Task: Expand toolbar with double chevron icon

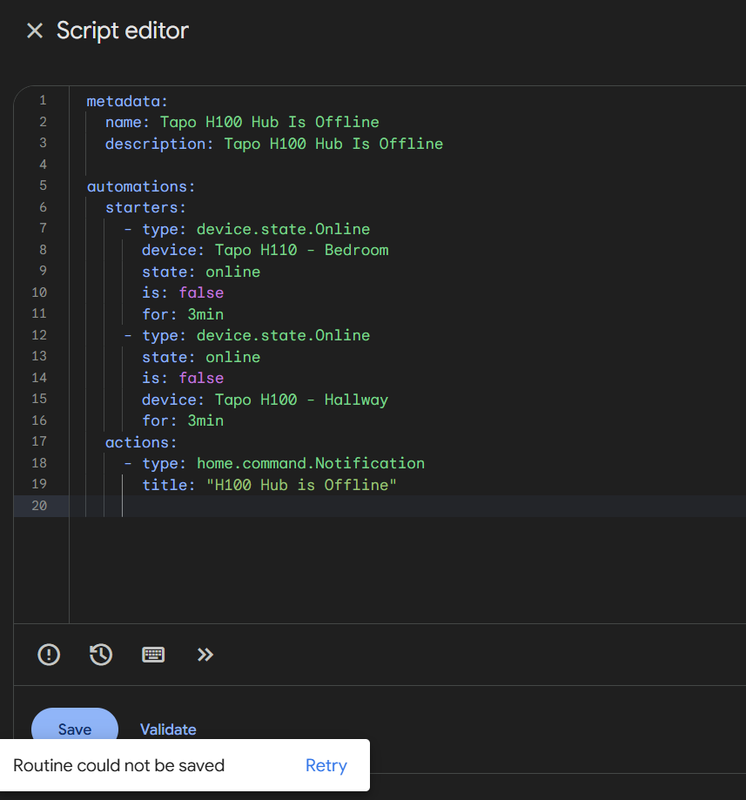Action: [x=205, y=655]
